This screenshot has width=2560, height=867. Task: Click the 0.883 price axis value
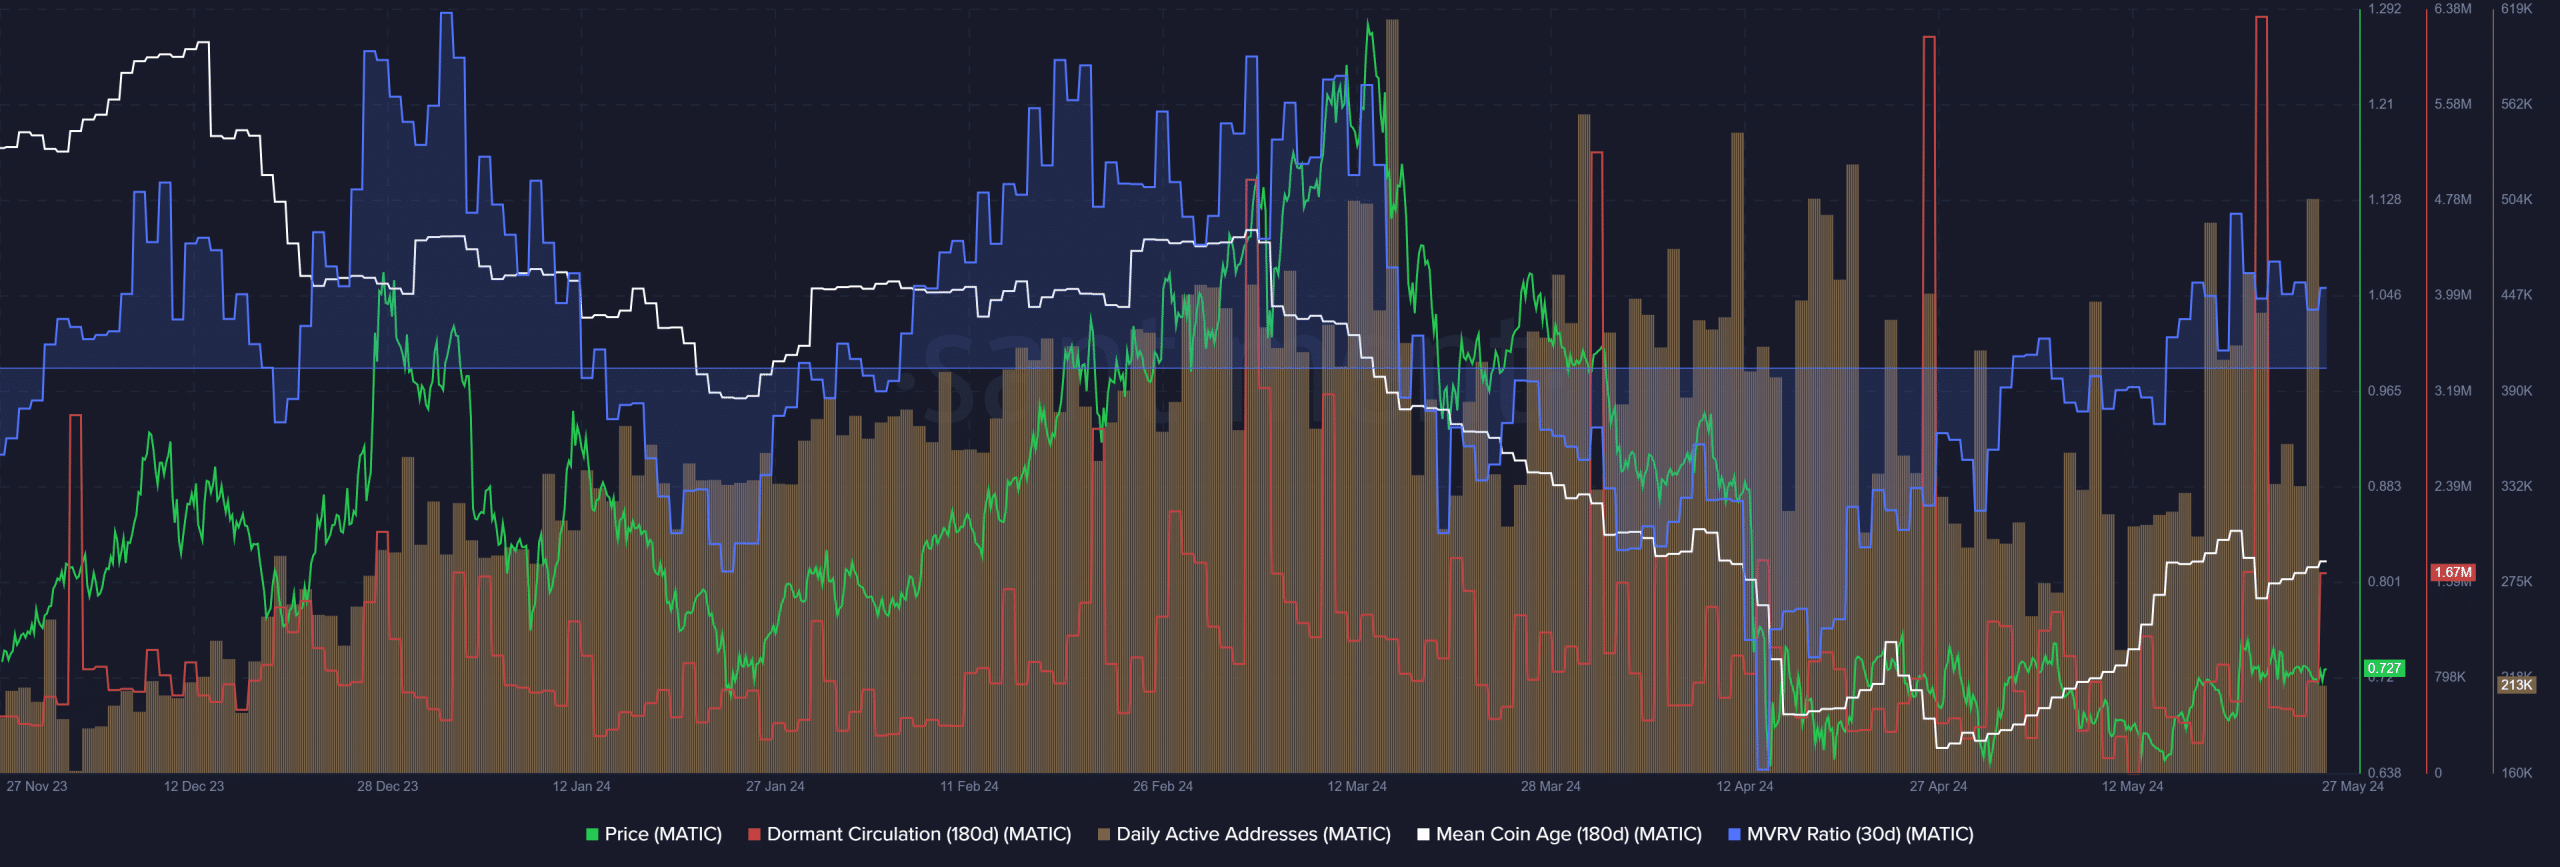tap(2384, 486)
